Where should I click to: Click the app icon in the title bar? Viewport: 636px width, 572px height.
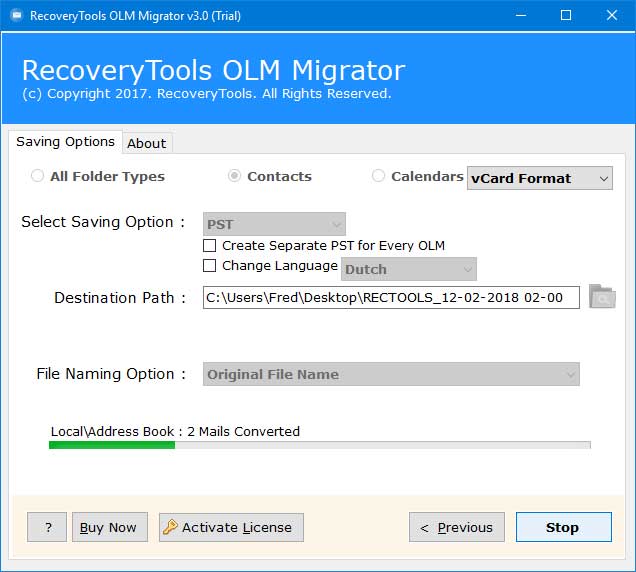(17, 15)
